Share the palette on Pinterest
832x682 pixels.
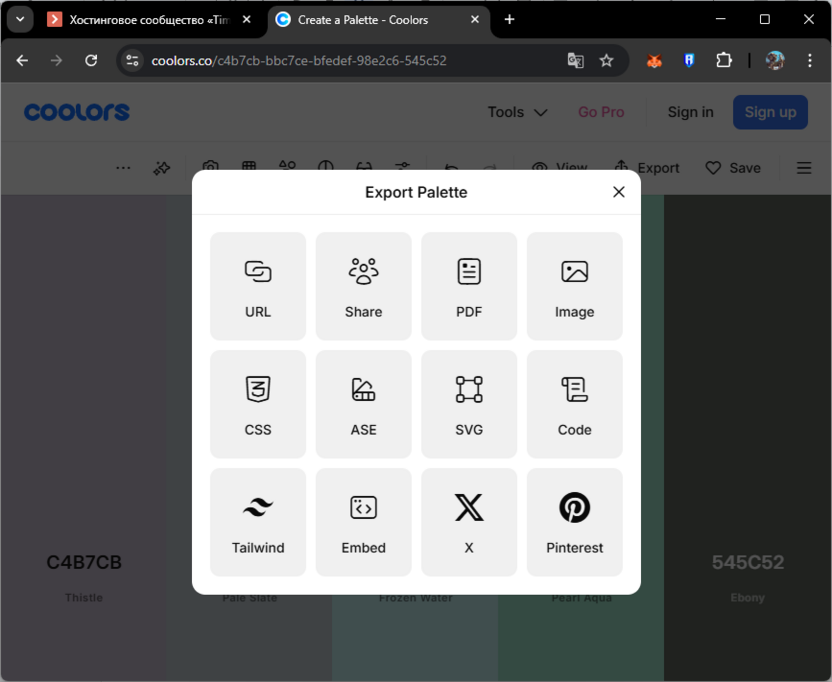(x=575, y=522)
